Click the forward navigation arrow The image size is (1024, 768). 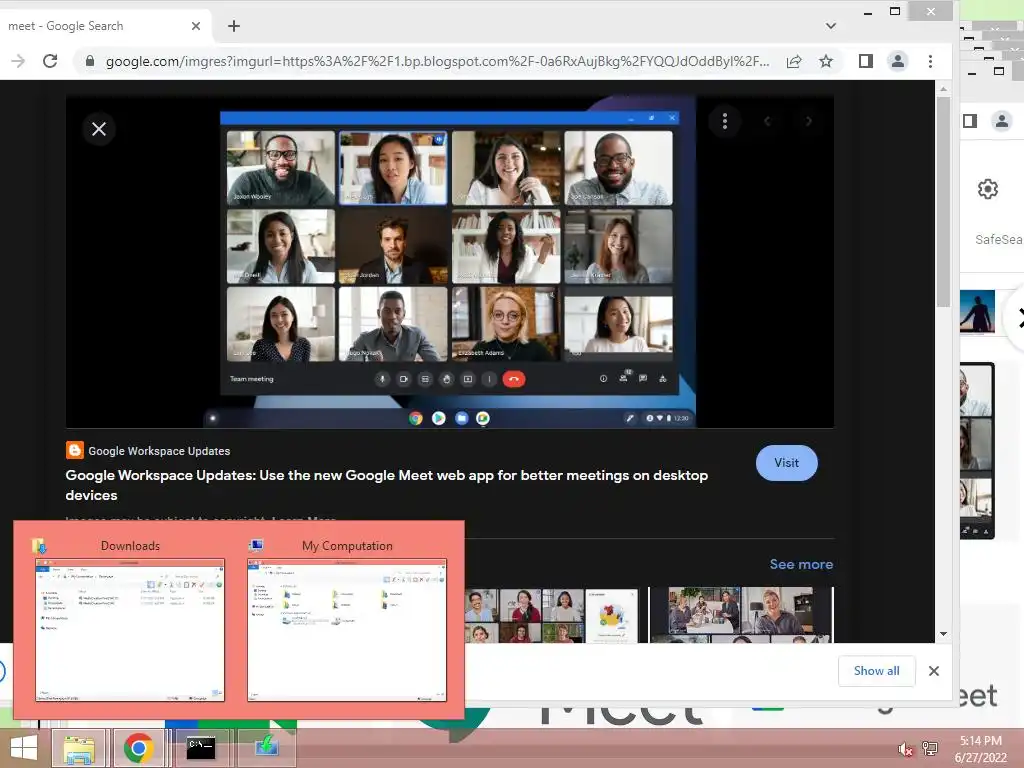(x=18, y=61)
